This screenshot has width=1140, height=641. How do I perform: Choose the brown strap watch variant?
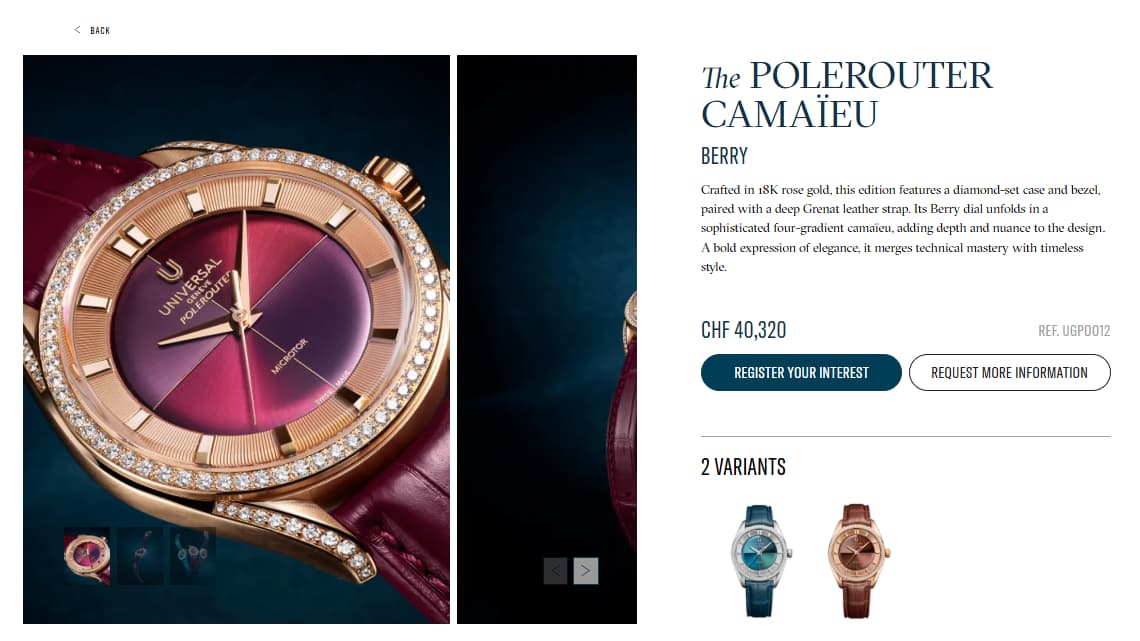(x=858, y=560)
